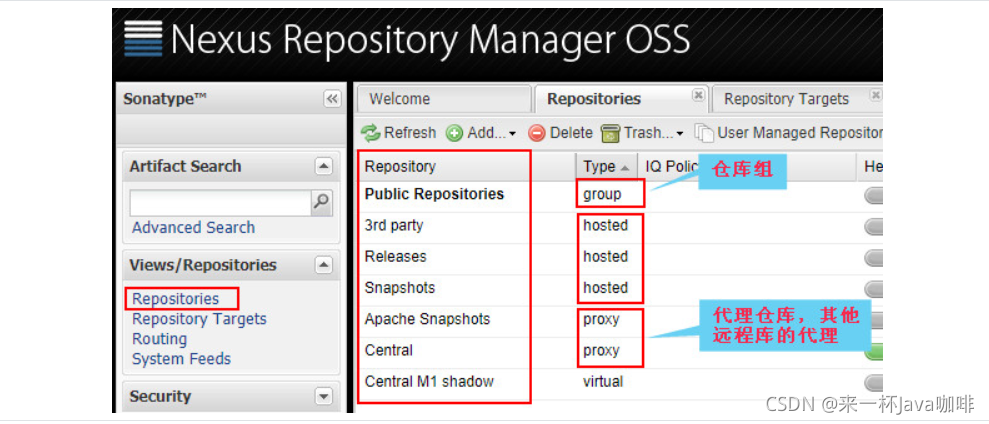Open the System Feeds sidebar link
Screen dimensions: 989x424
coord(182,359)
